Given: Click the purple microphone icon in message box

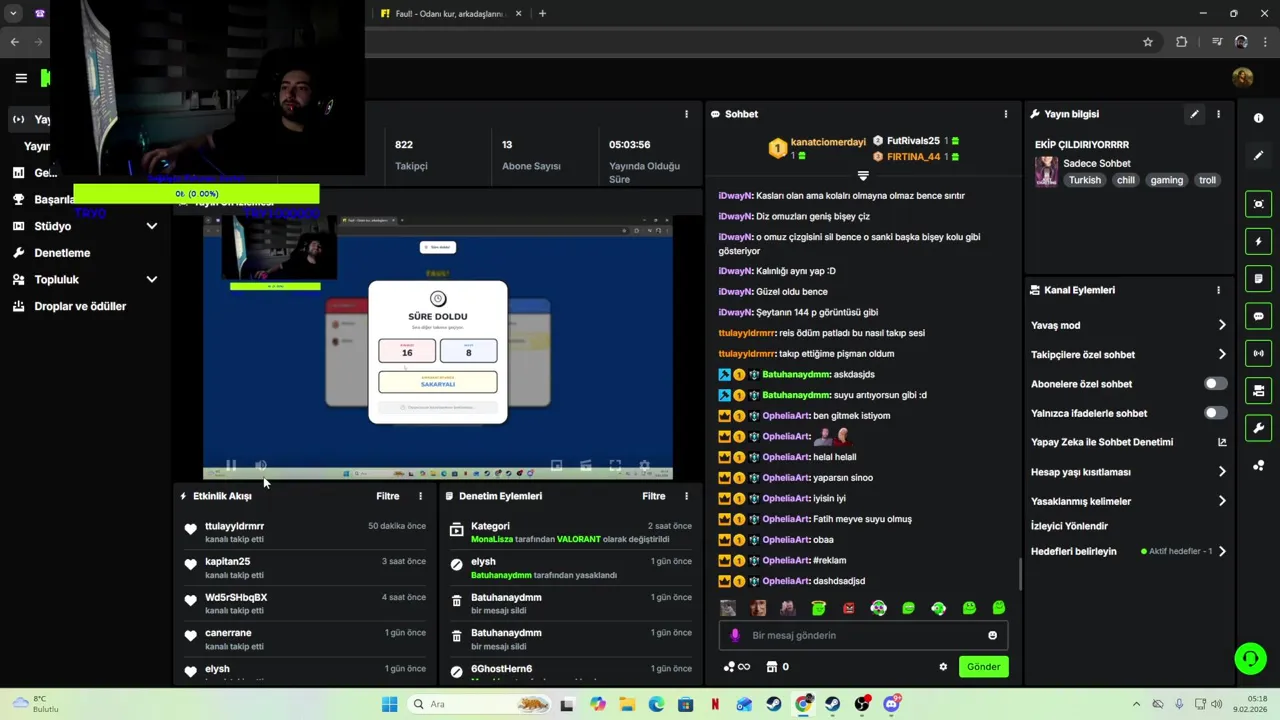Looking at the screenshot, I should point(735,635).
